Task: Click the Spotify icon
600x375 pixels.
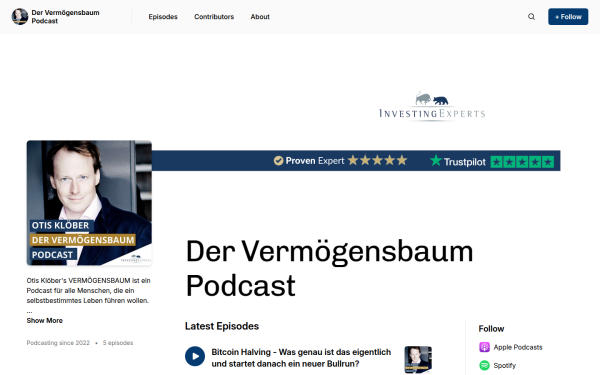Action: (484, 365)
